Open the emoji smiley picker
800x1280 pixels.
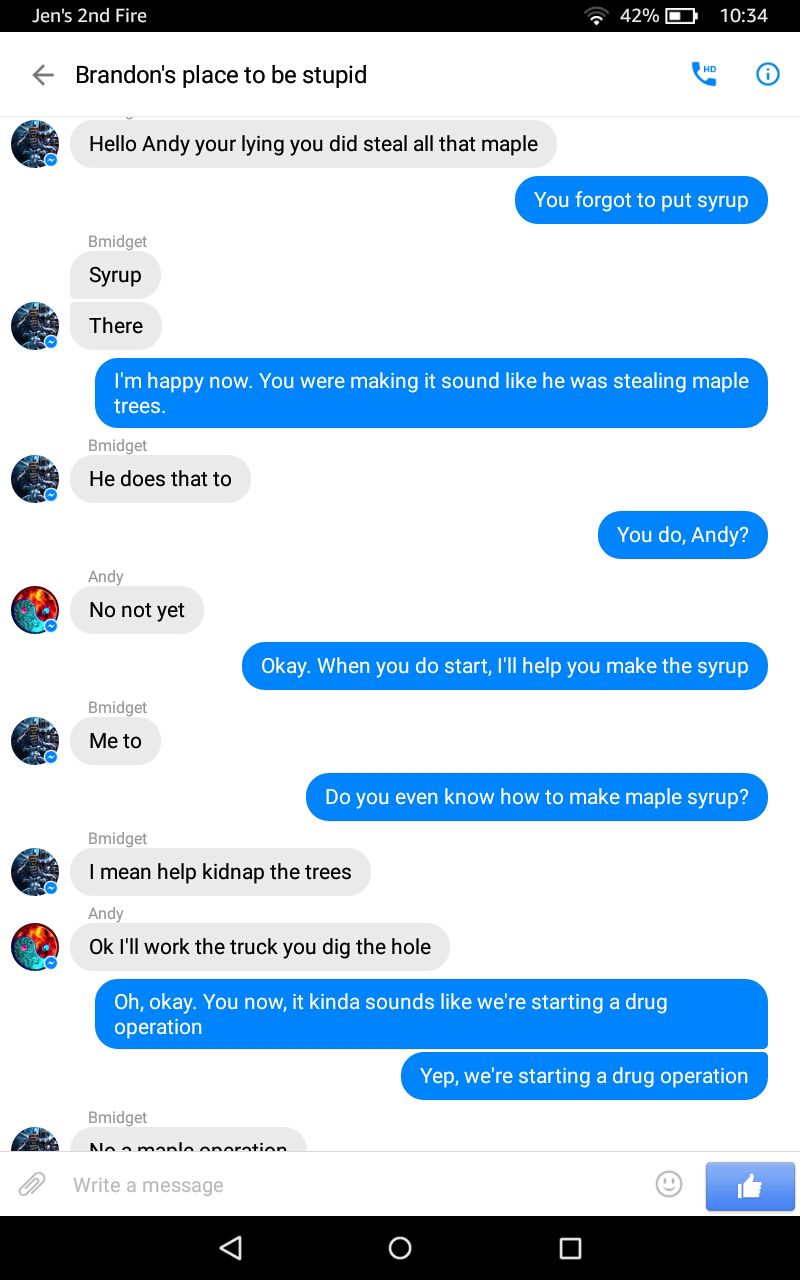pyautogui.click(x=669, y=1184)
